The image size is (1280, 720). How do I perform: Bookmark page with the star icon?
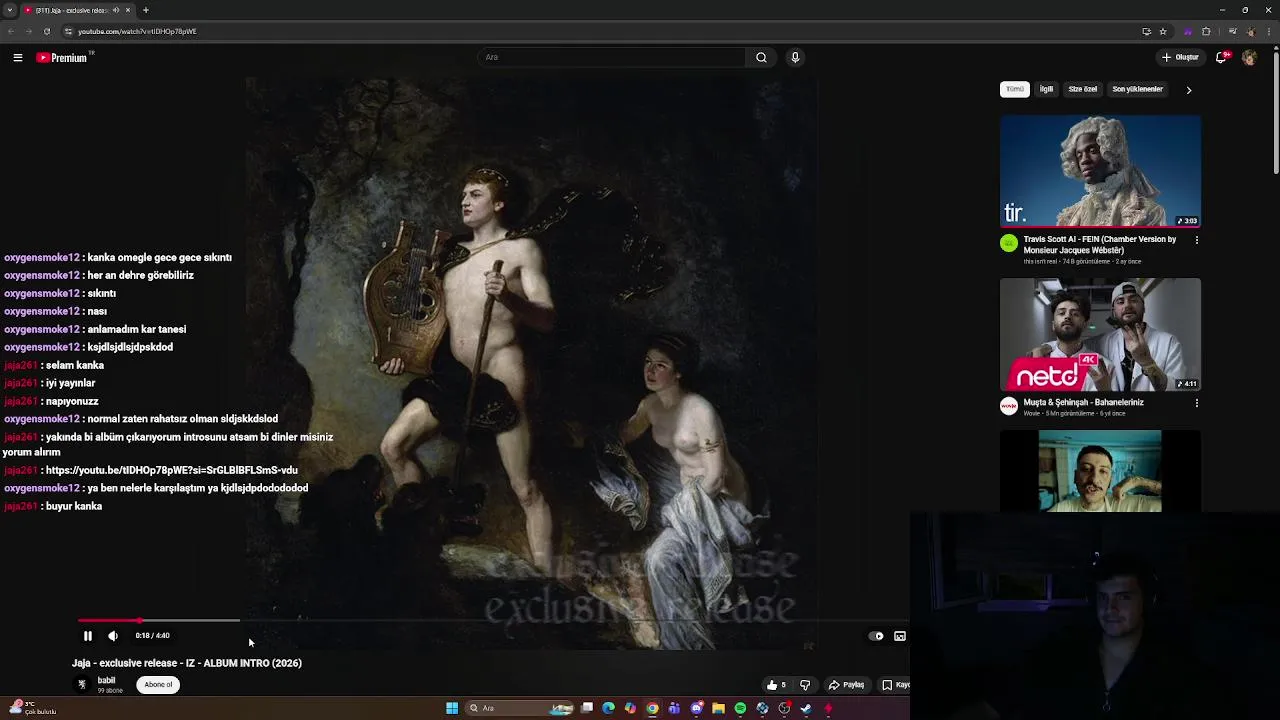1163,31
